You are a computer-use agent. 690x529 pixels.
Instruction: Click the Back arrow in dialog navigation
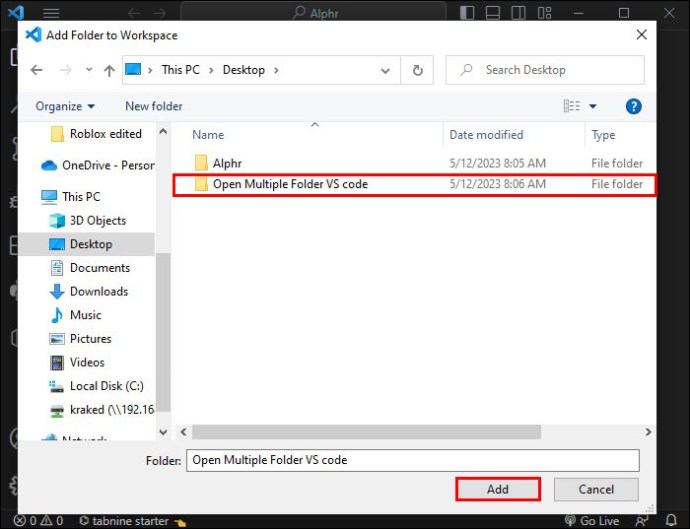37,70
